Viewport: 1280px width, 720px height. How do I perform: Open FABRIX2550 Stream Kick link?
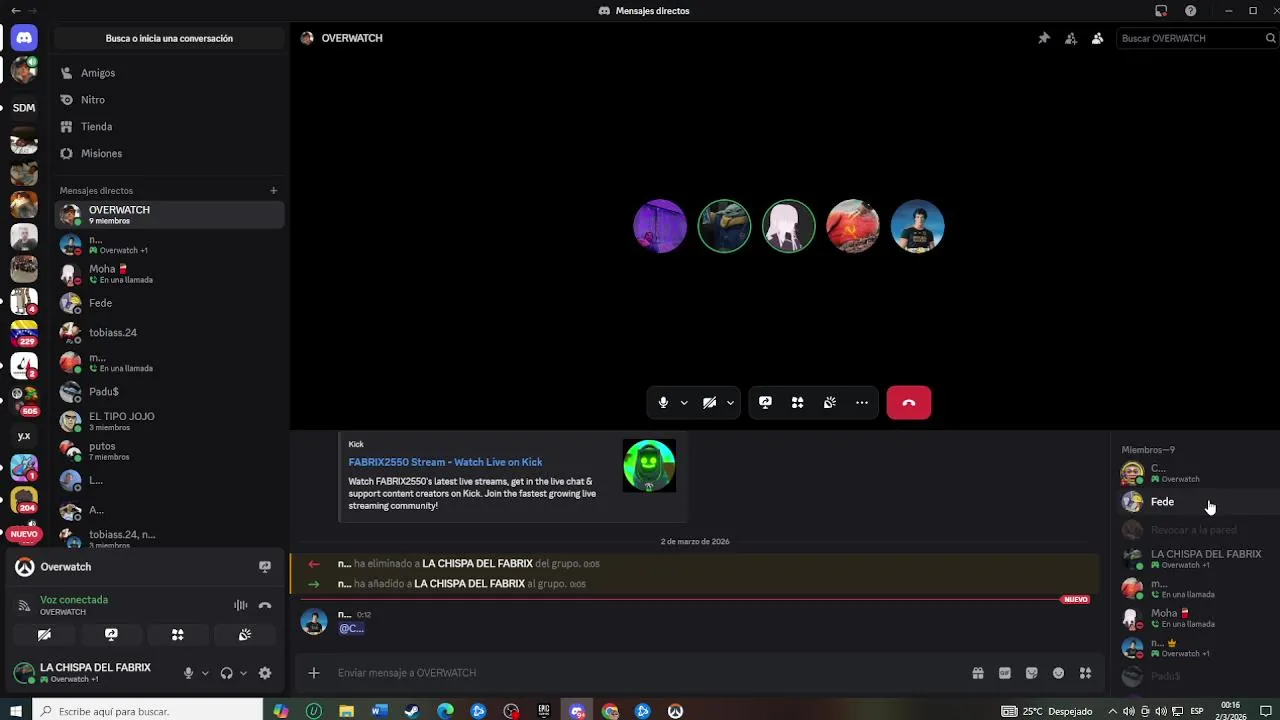coord(445,462)
